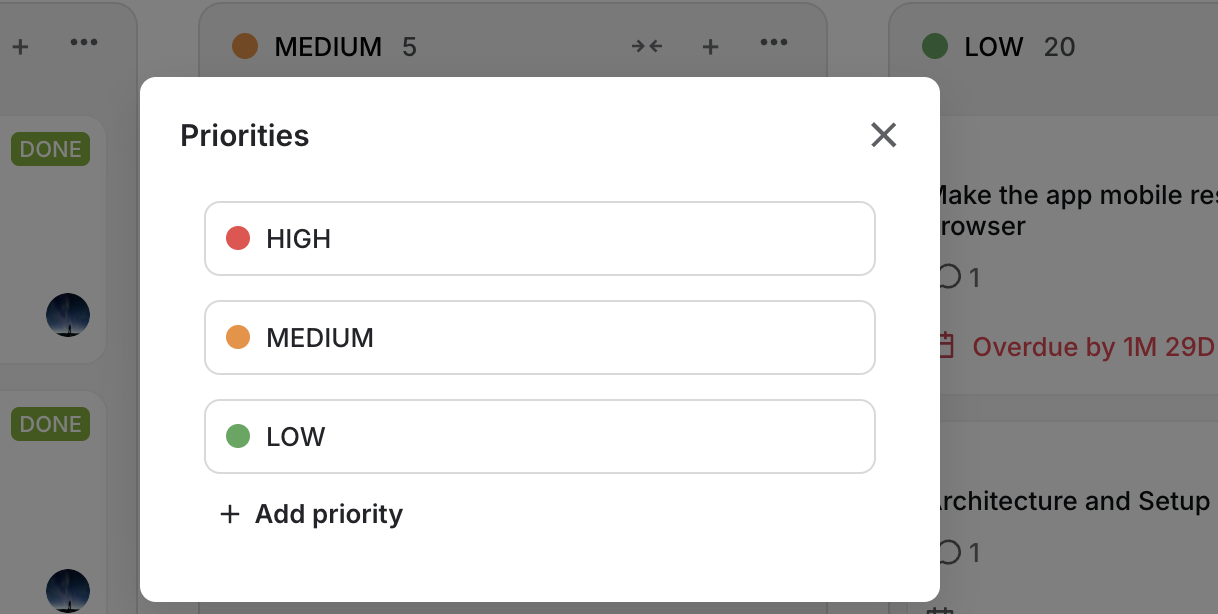The width and height of the screenshot is (1218, 614).
Task: Open the ellipsis menu of the DONE tasks column
Action: pos(84,42)
